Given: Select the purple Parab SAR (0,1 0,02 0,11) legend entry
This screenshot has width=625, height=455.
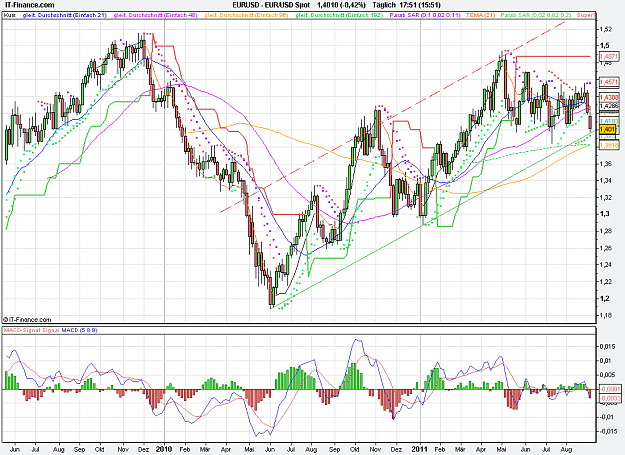Looking at the screenshot, I should (x=425, y=15).
